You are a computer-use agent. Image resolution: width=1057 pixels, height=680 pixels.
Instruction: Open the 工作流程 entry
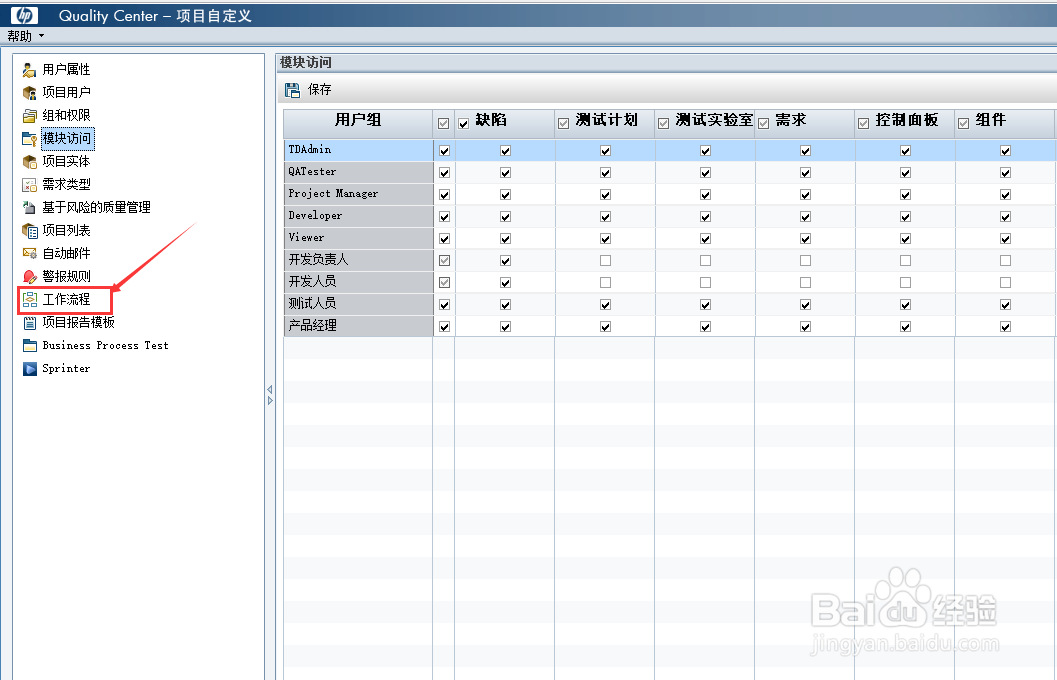coord(66,299)
